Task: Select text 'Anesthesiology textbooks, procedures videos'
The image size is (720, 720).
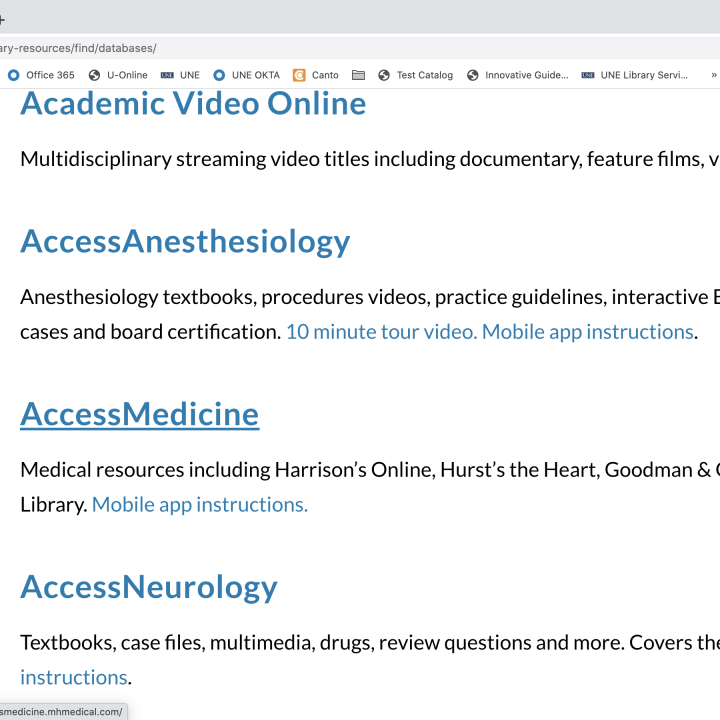Action: coord(225,297)
